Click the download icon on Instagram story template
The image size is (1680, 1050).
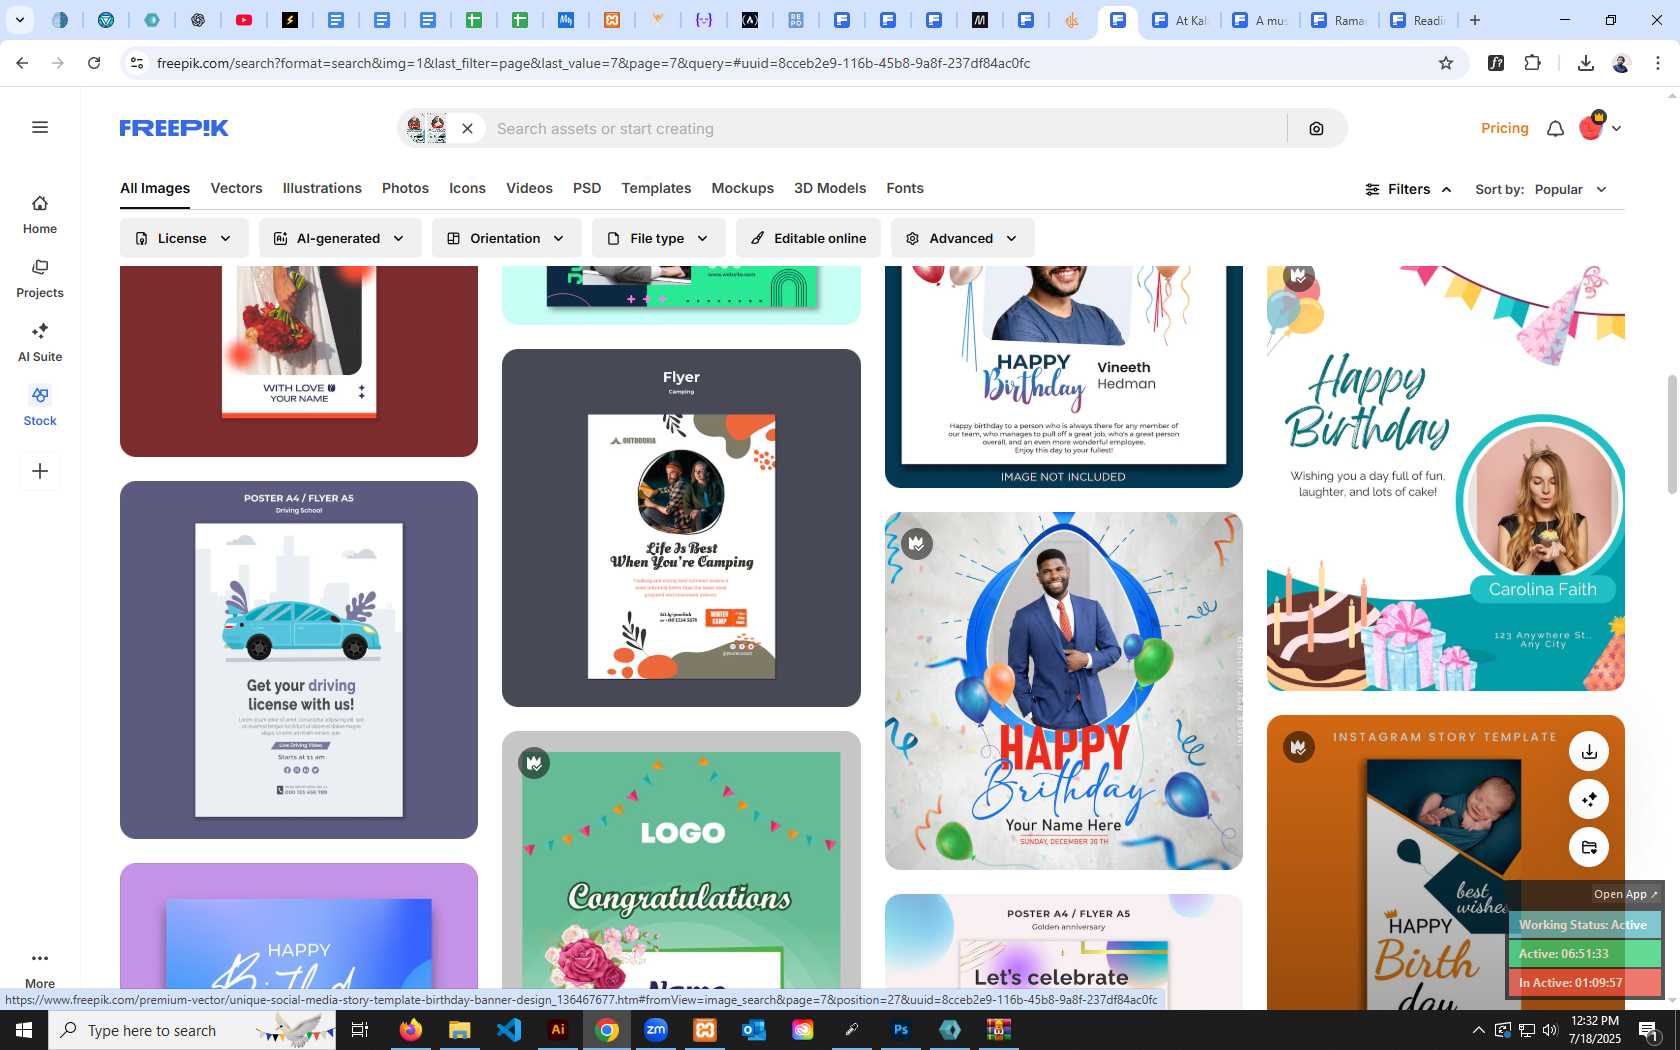coord(1589,751)
